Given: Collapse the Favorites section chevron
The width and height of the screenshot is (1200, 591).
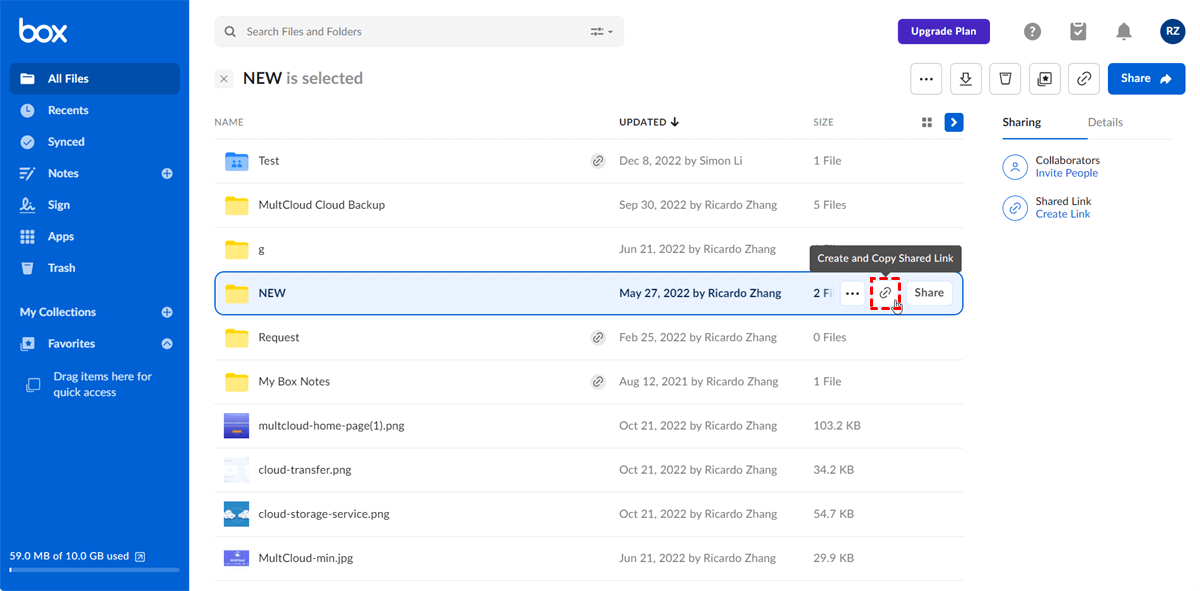Looking at the screenshot, I should pos(167,344).
